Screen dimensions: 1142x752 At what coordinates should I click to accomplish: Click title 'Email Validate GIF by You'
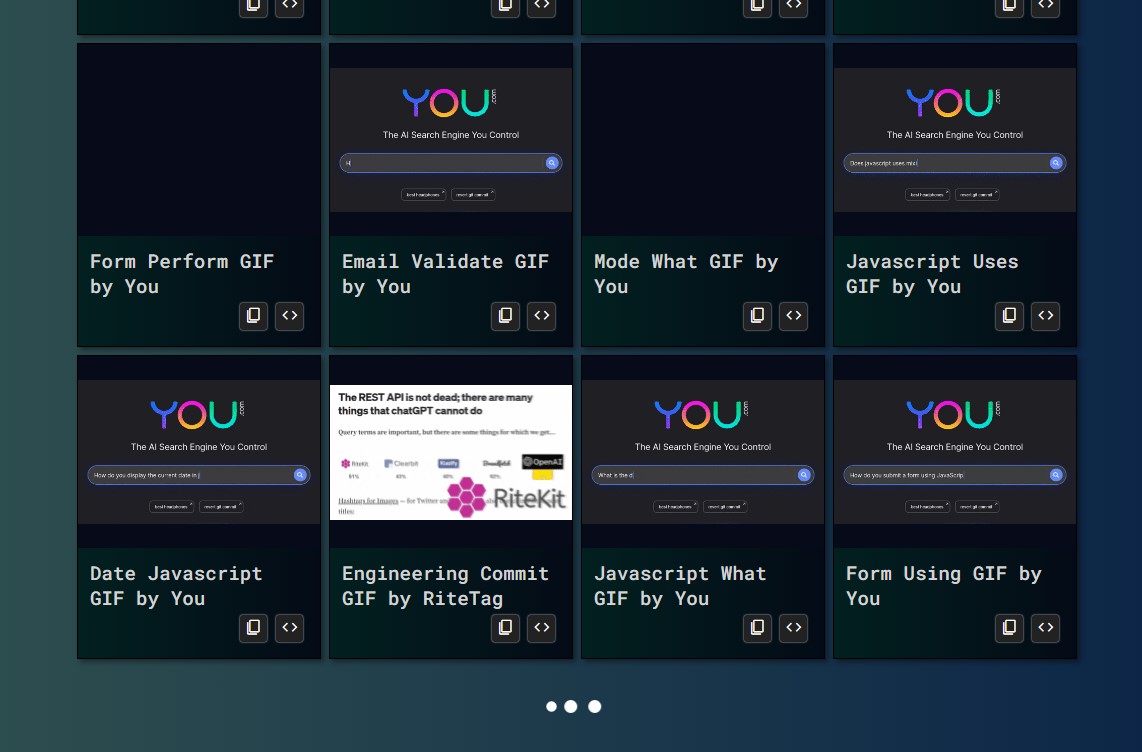click(445, 274)
